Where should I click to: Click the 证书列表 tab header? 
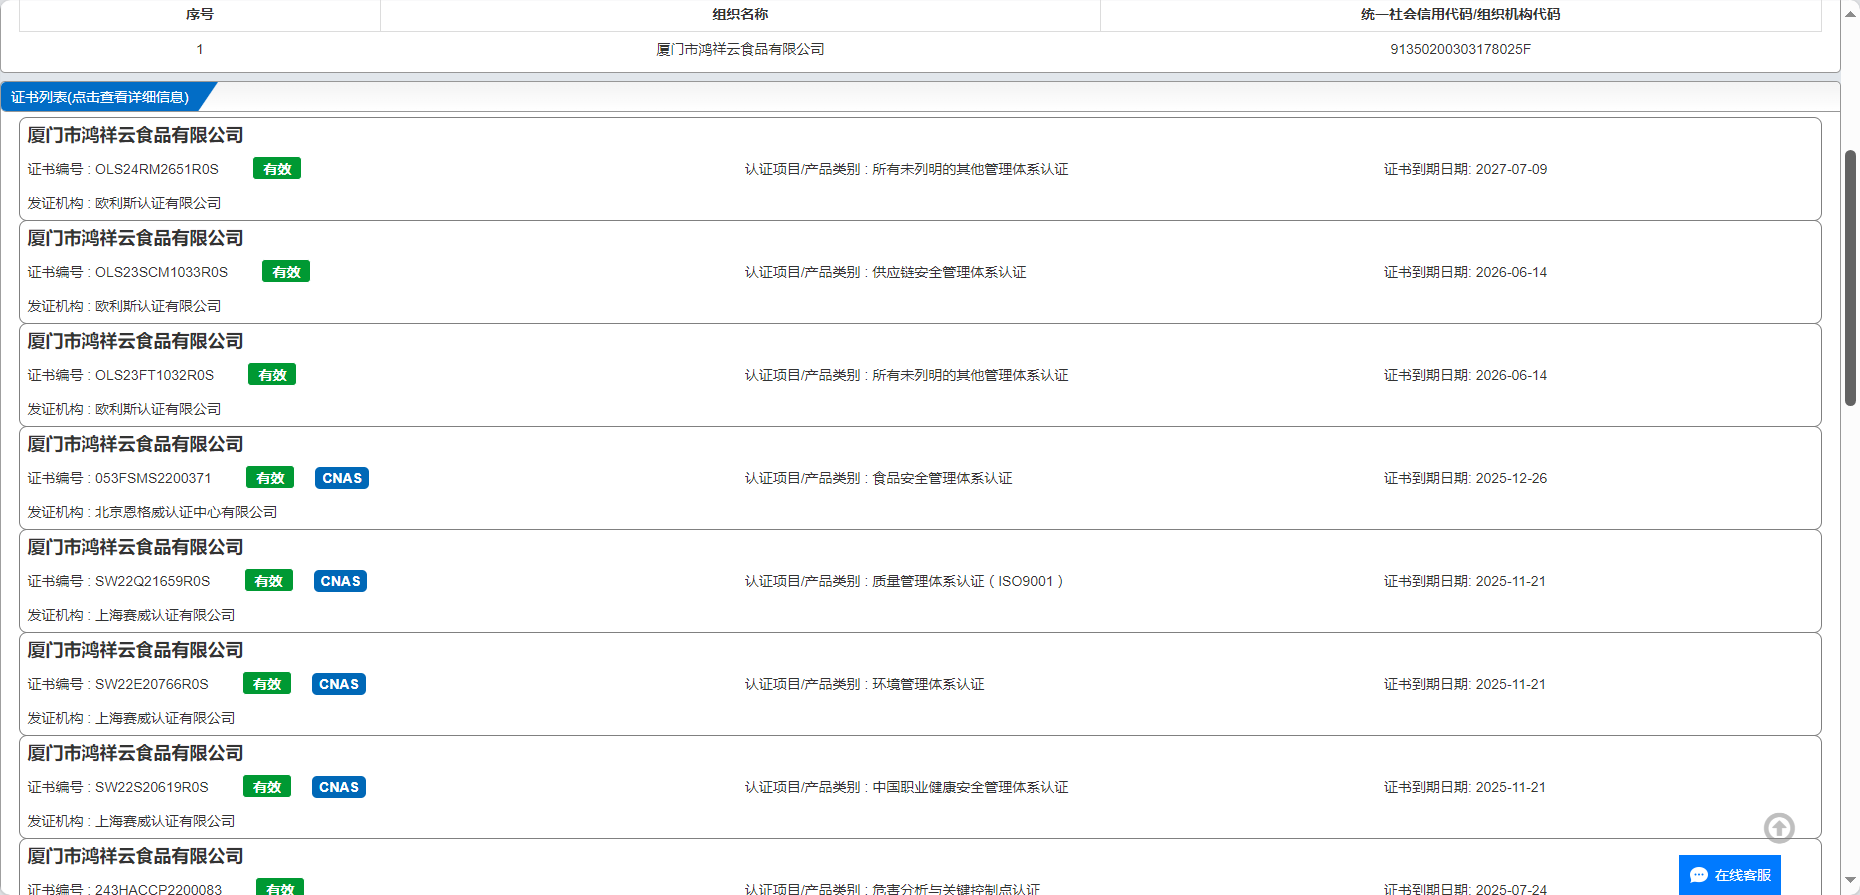click(x=100, y=97)
